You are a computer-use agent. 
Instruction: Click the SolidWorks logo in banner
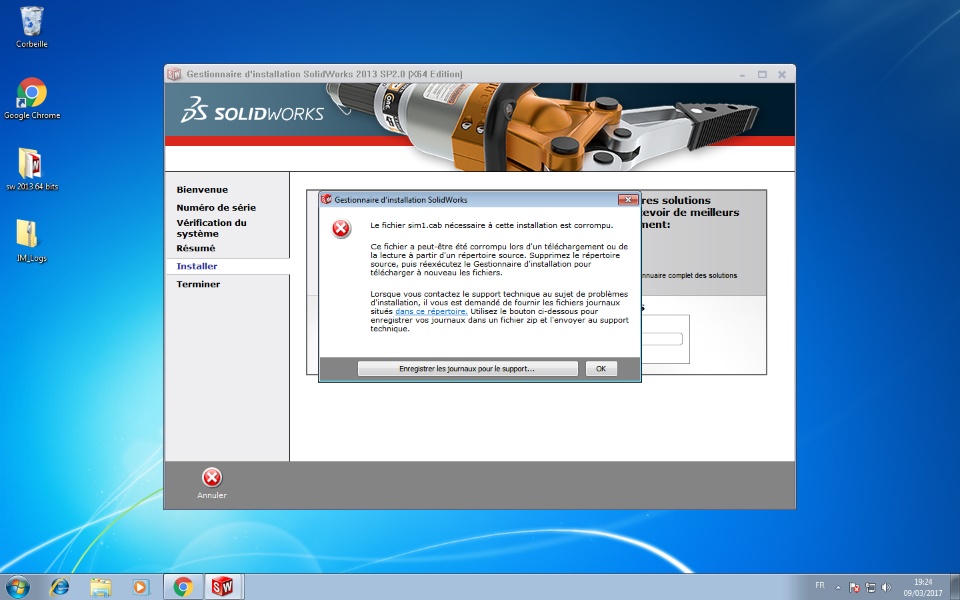252,110
